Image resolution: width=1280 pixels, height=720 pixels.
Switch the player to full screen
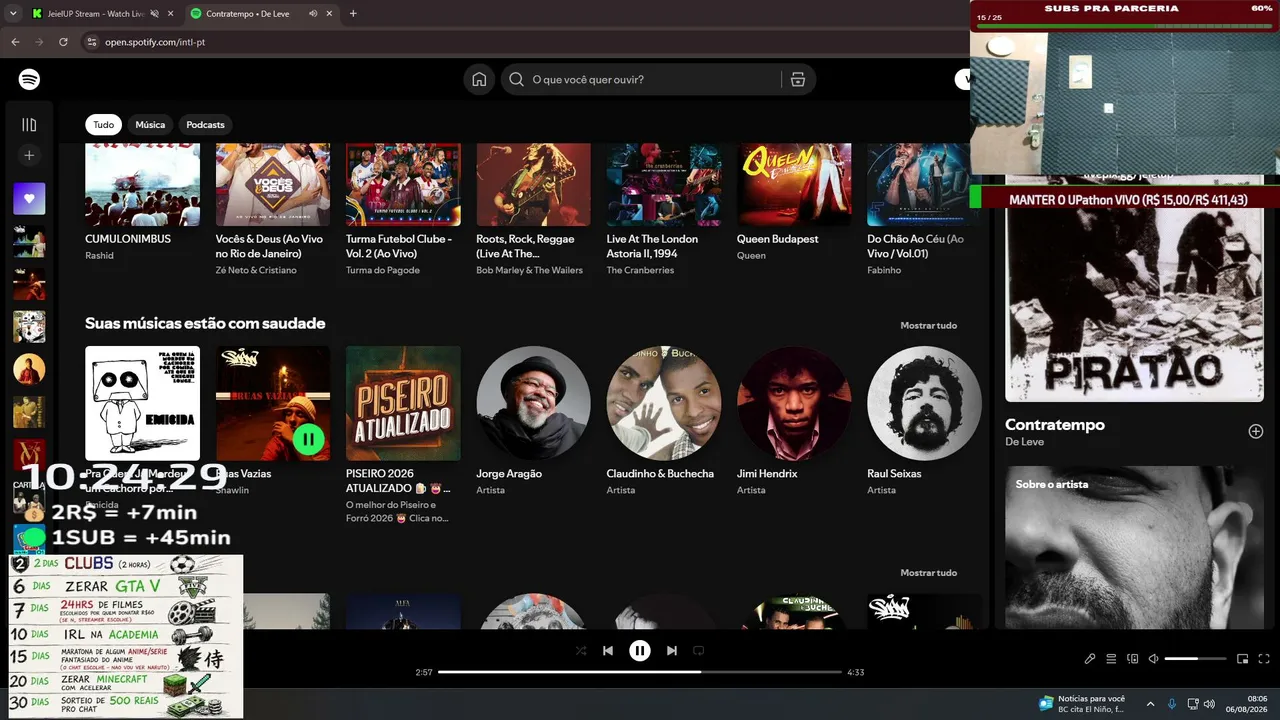1265,659
